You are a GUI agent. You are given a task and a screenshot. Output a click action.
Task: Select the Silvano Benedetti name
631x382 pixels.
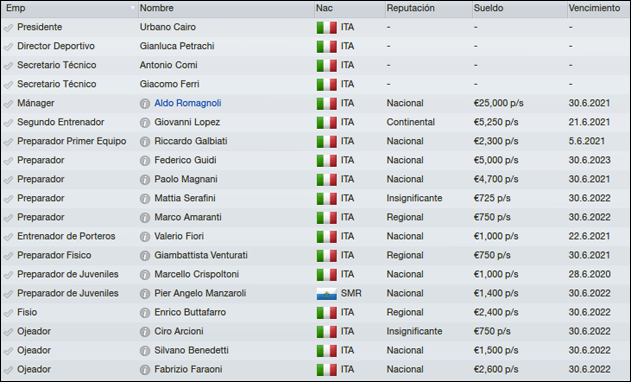coord(191,350)
